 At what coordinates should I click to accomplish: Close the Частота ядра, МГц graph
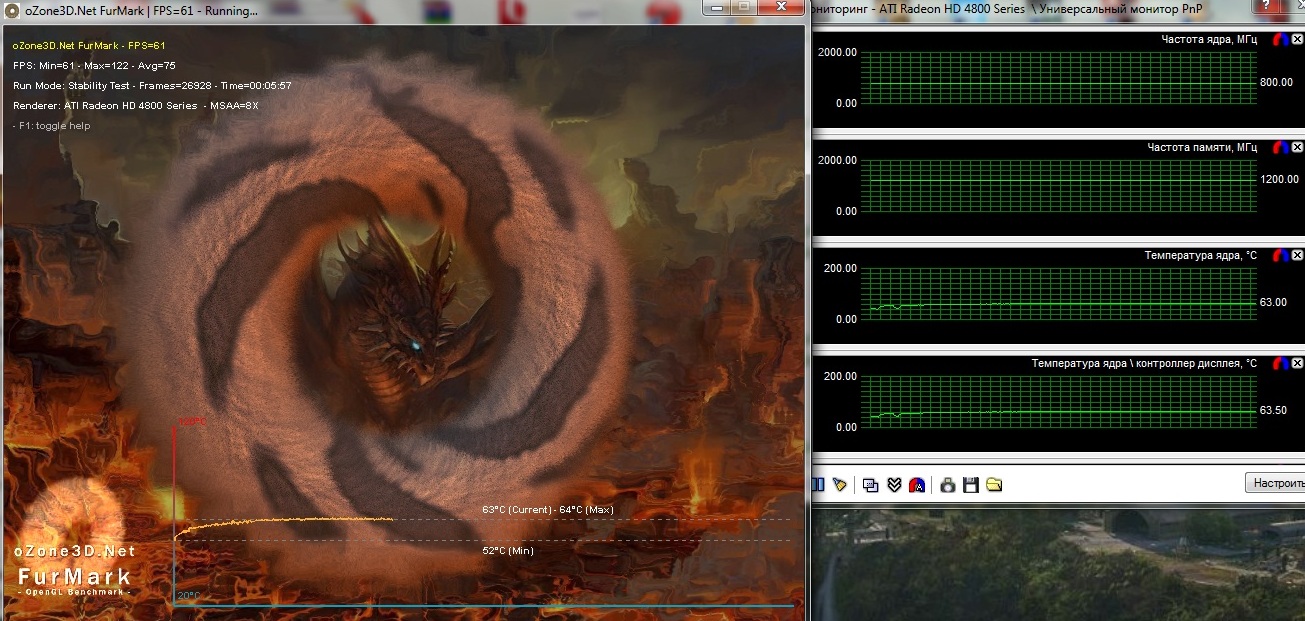click(x=1297, y=40)
